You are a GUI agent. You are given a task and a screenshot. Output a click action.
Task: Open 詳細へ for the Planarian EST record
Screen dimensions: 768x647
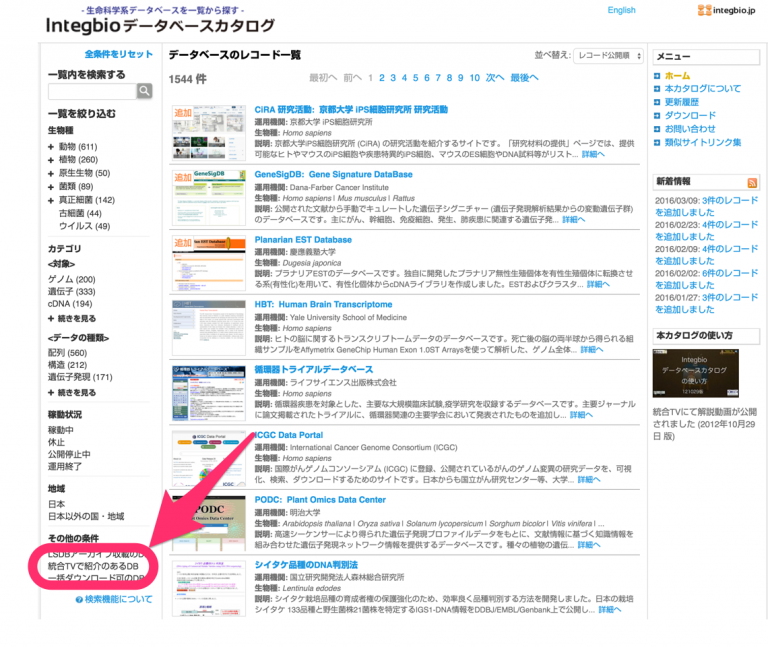point(598,285)
